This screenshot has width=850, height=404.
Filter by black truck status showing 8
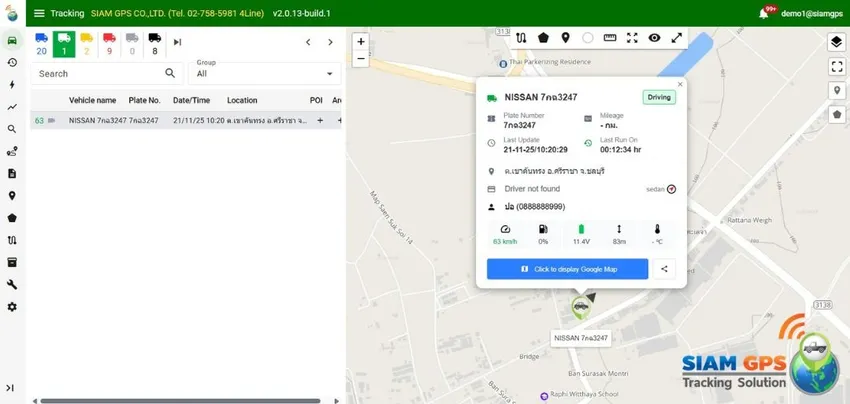coord(154,44)
